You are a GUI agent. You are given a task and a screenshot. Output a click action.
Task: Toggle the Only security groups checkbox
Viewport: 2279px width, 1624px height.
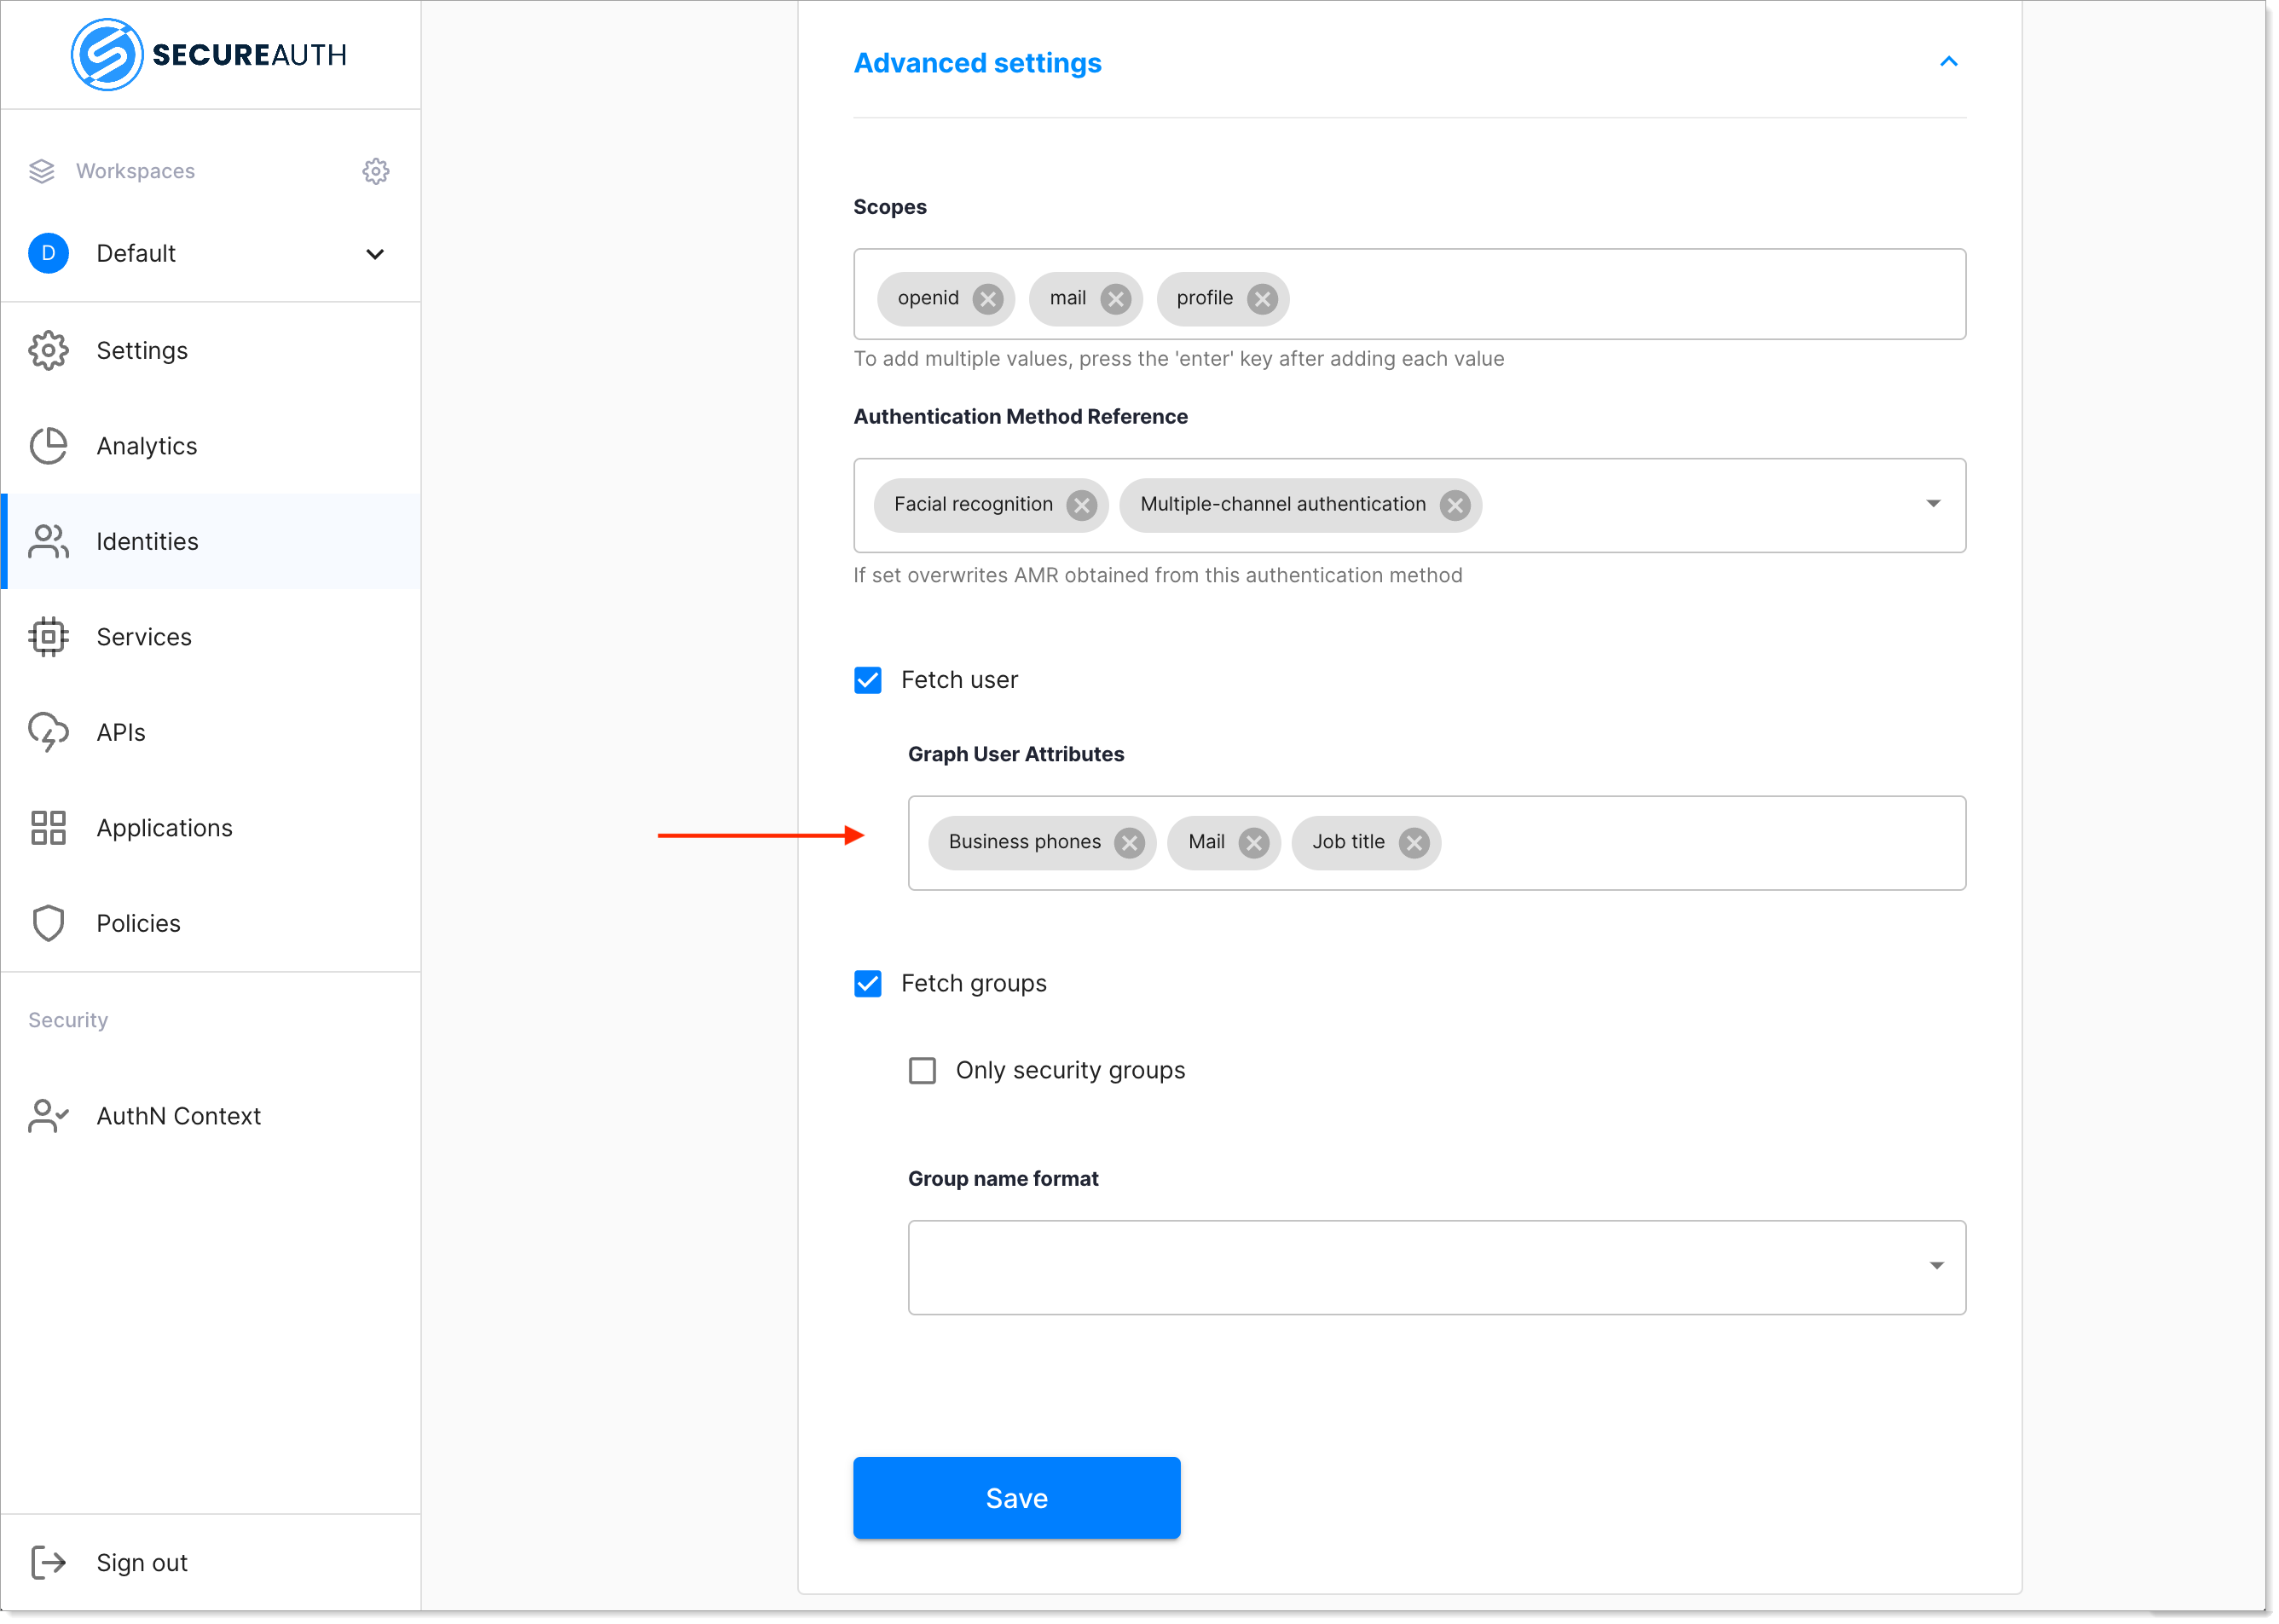coord(923,1071)
